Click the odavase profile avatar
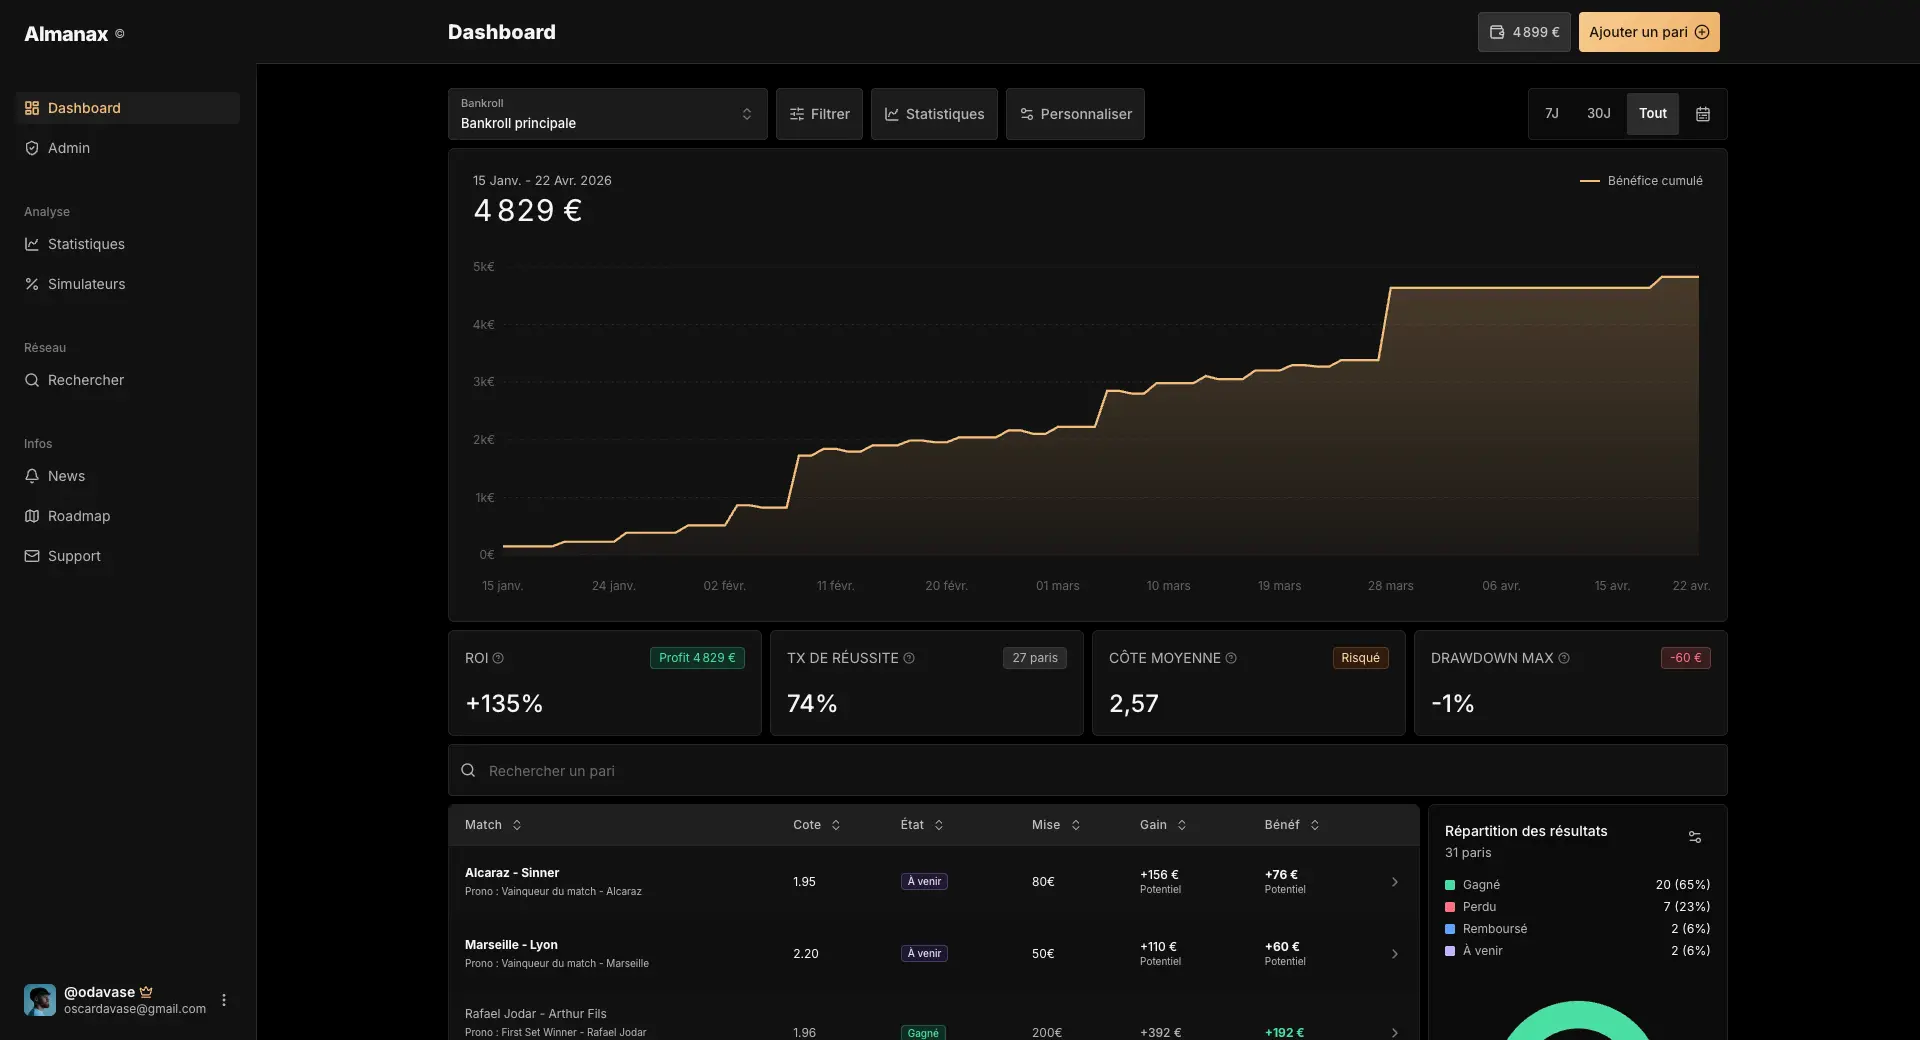The image size is (1920, 1040). [40, 1000]
